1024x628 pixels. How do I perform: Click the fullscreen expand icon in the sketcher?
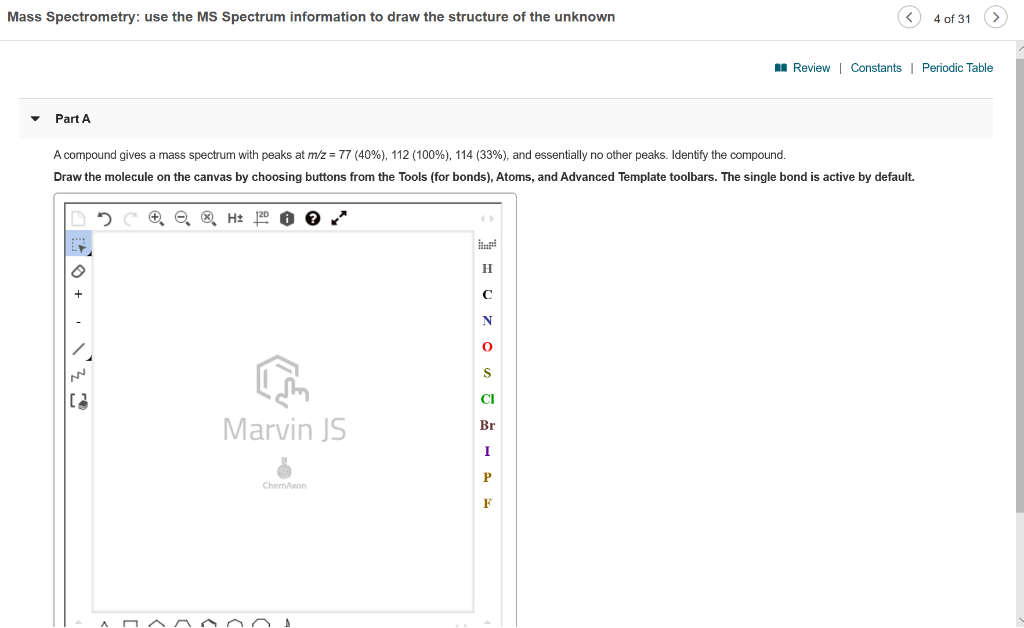337,217
